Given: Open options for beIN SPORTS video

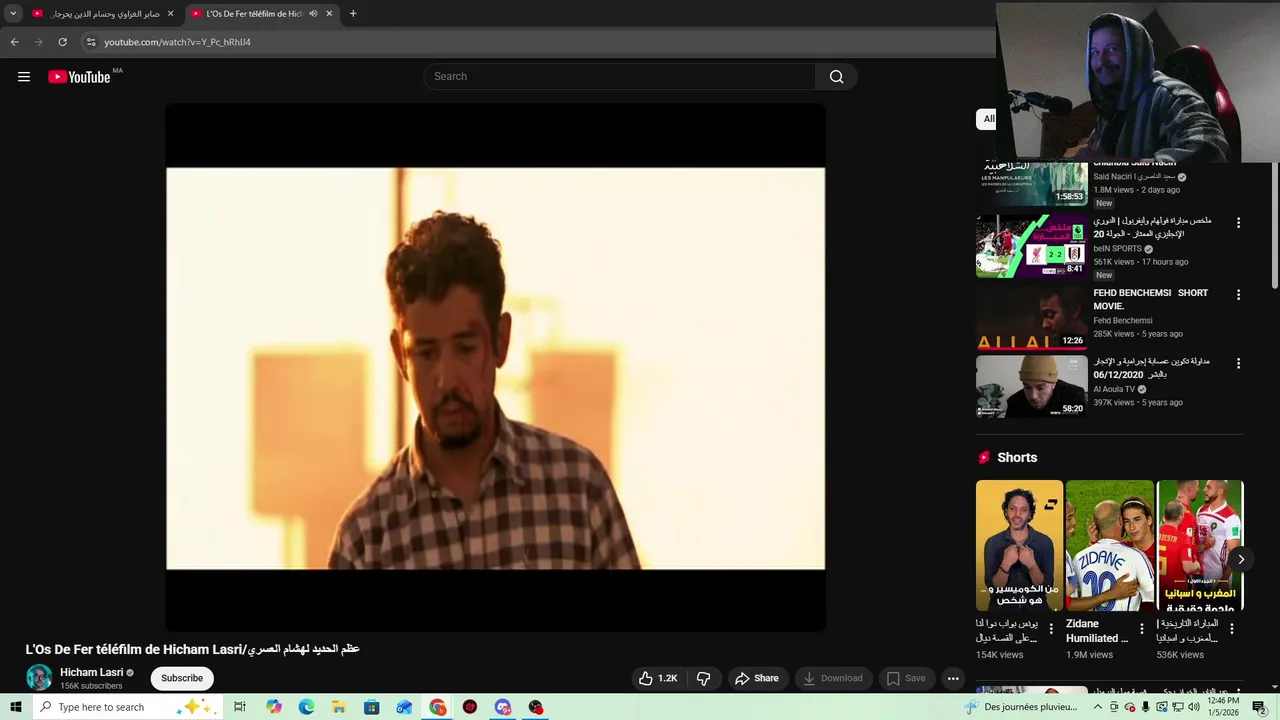Looking at the screenshot, I should (x=1238, y=223).
